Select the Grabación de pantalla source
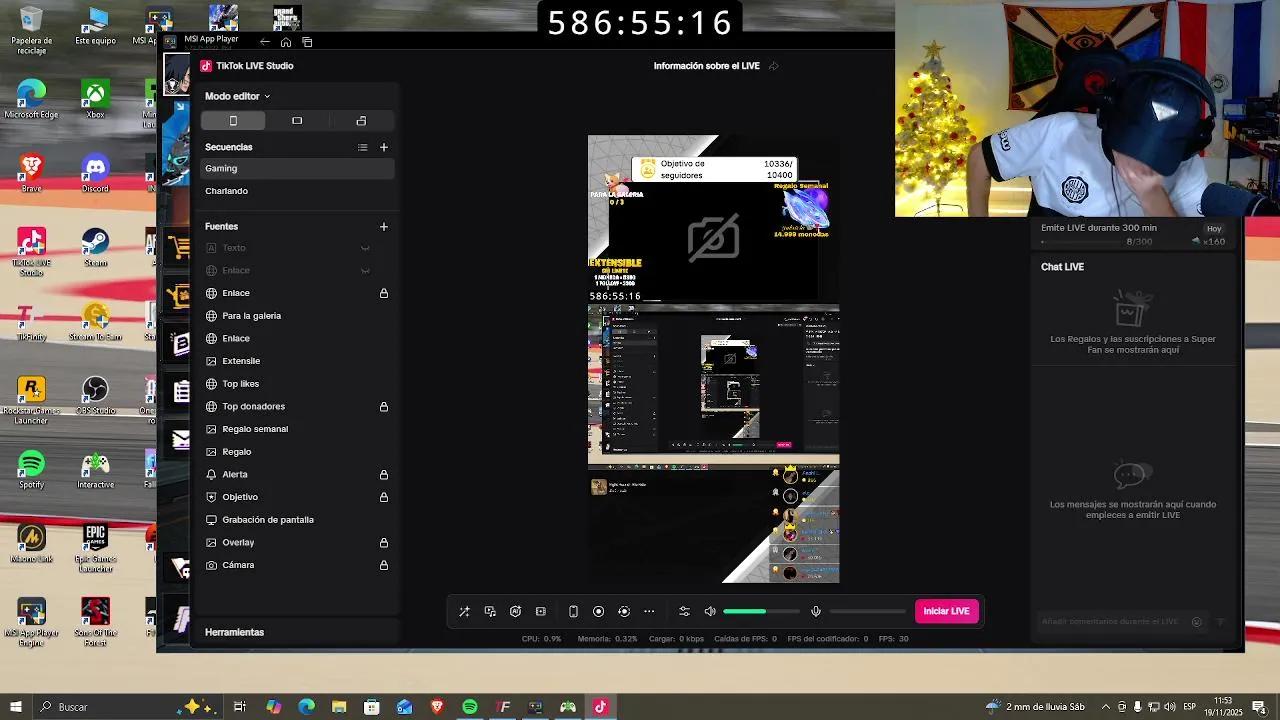Image resolution: width=1280 pixels, height=720 pixels. [x=297, y=520]
